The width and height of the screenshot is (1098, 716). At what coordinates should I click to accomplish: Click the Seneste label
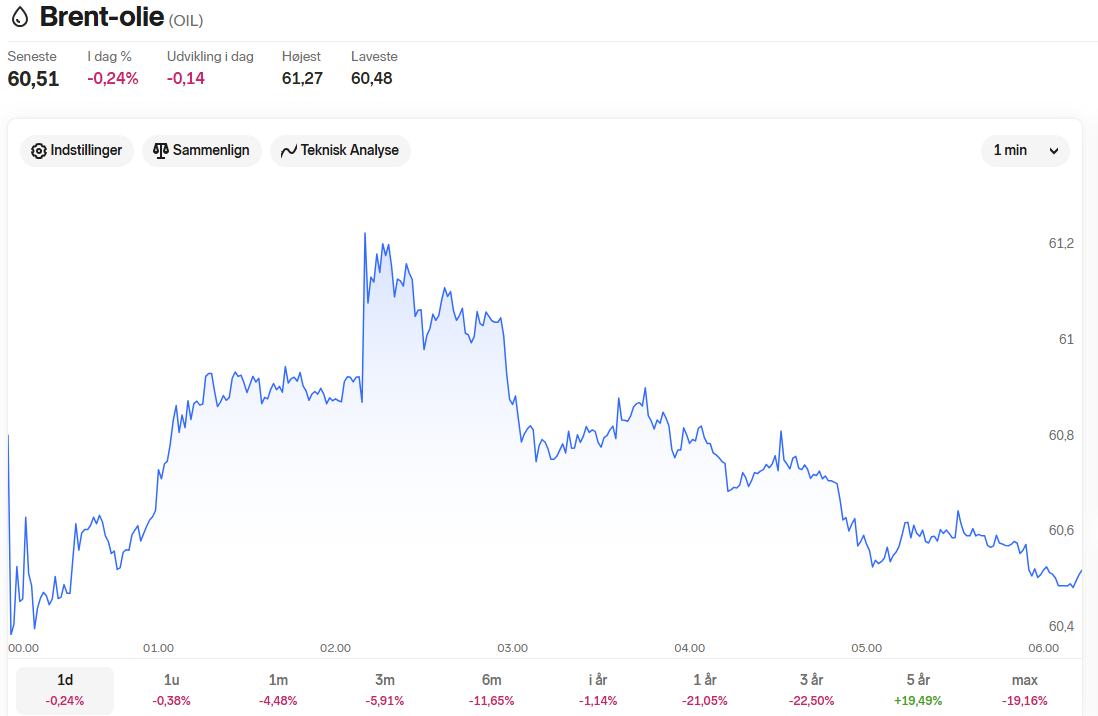(x=32, y=56)
